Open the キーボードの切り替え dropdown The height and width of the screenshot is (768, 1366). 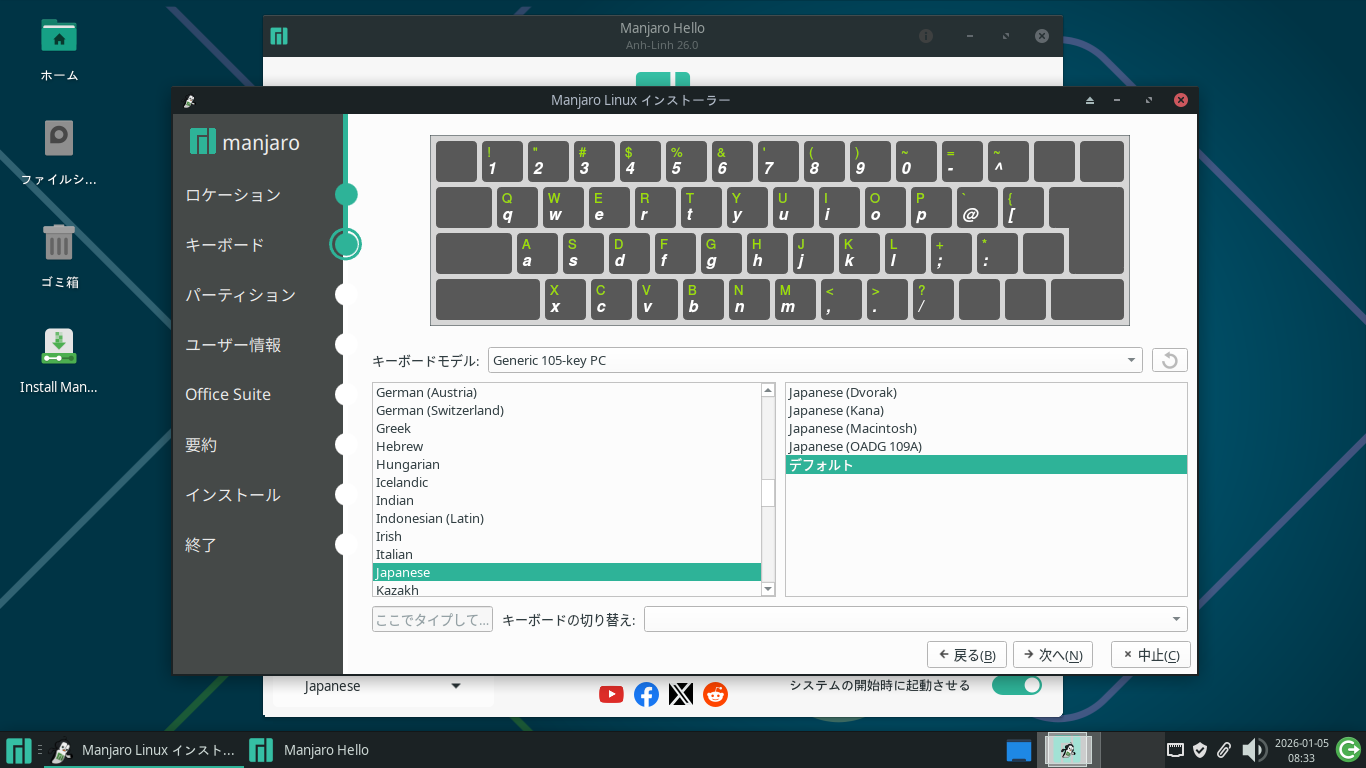point(916,619)
